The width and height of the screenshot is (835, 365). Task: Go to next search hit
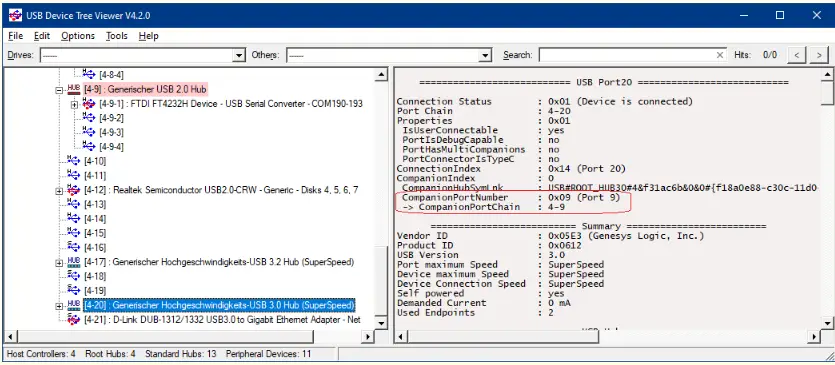coord(819,54)
